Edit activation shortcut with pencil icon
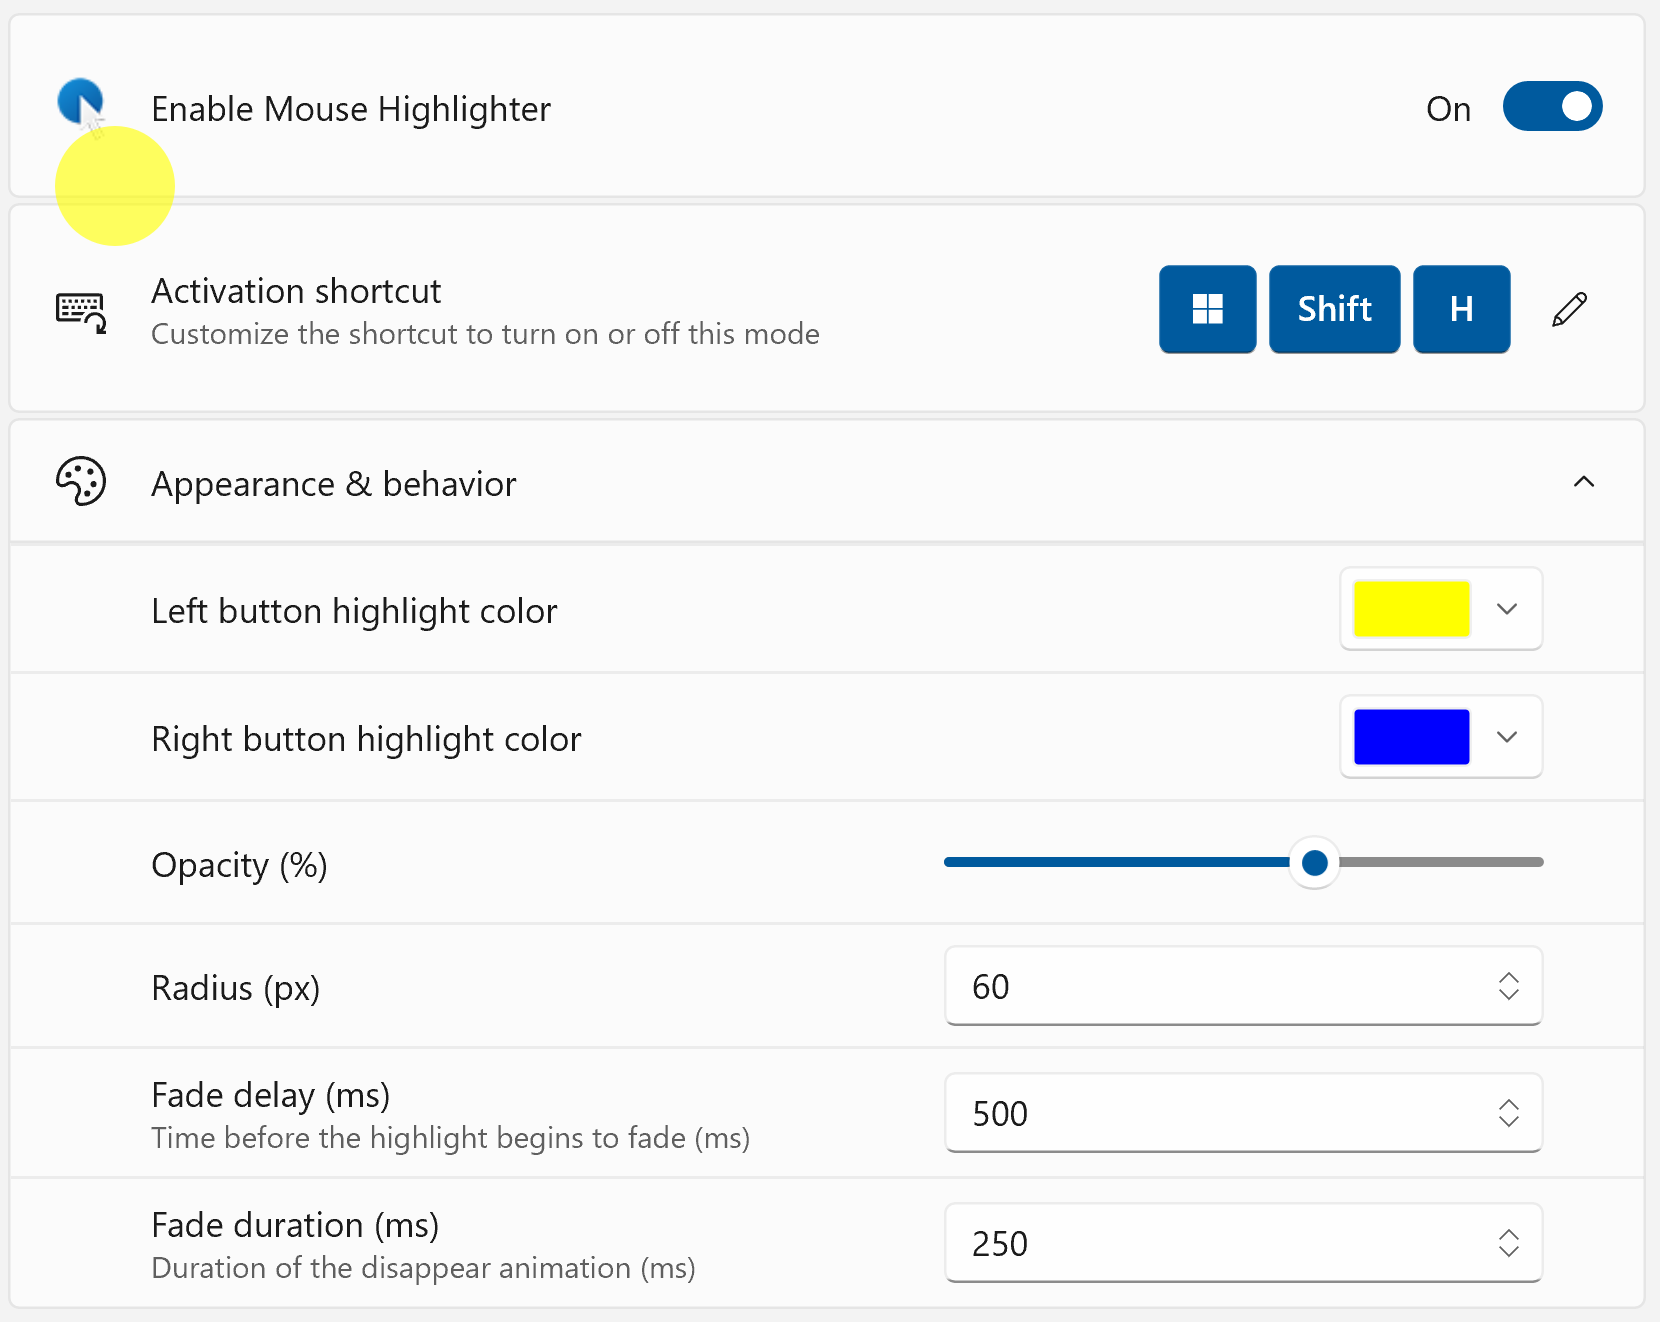The height and width of the screenshot is (1322, 1660). click(x=1569, y=310)
